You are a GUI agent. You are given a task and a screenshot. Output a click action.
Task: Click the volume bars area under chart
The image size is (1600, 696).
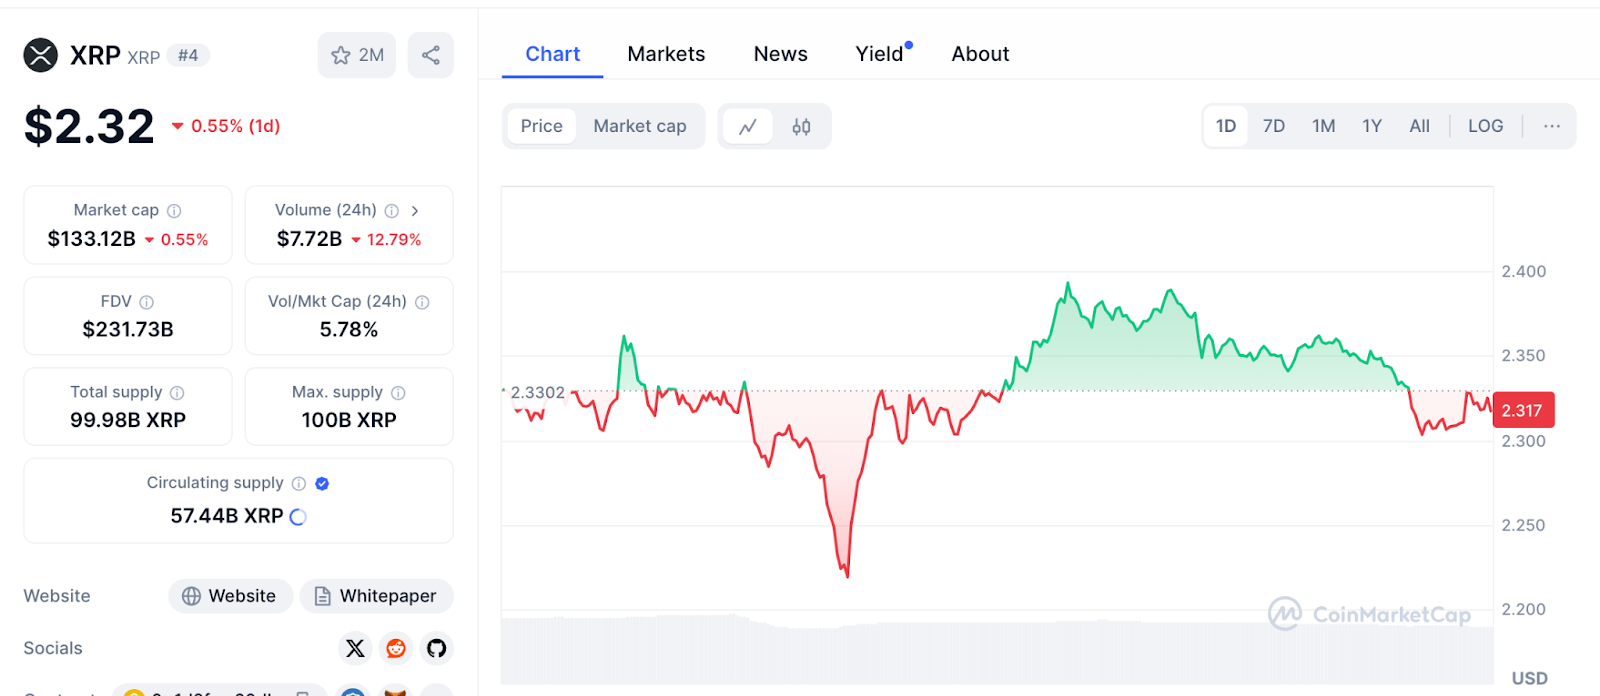point(997,650)
